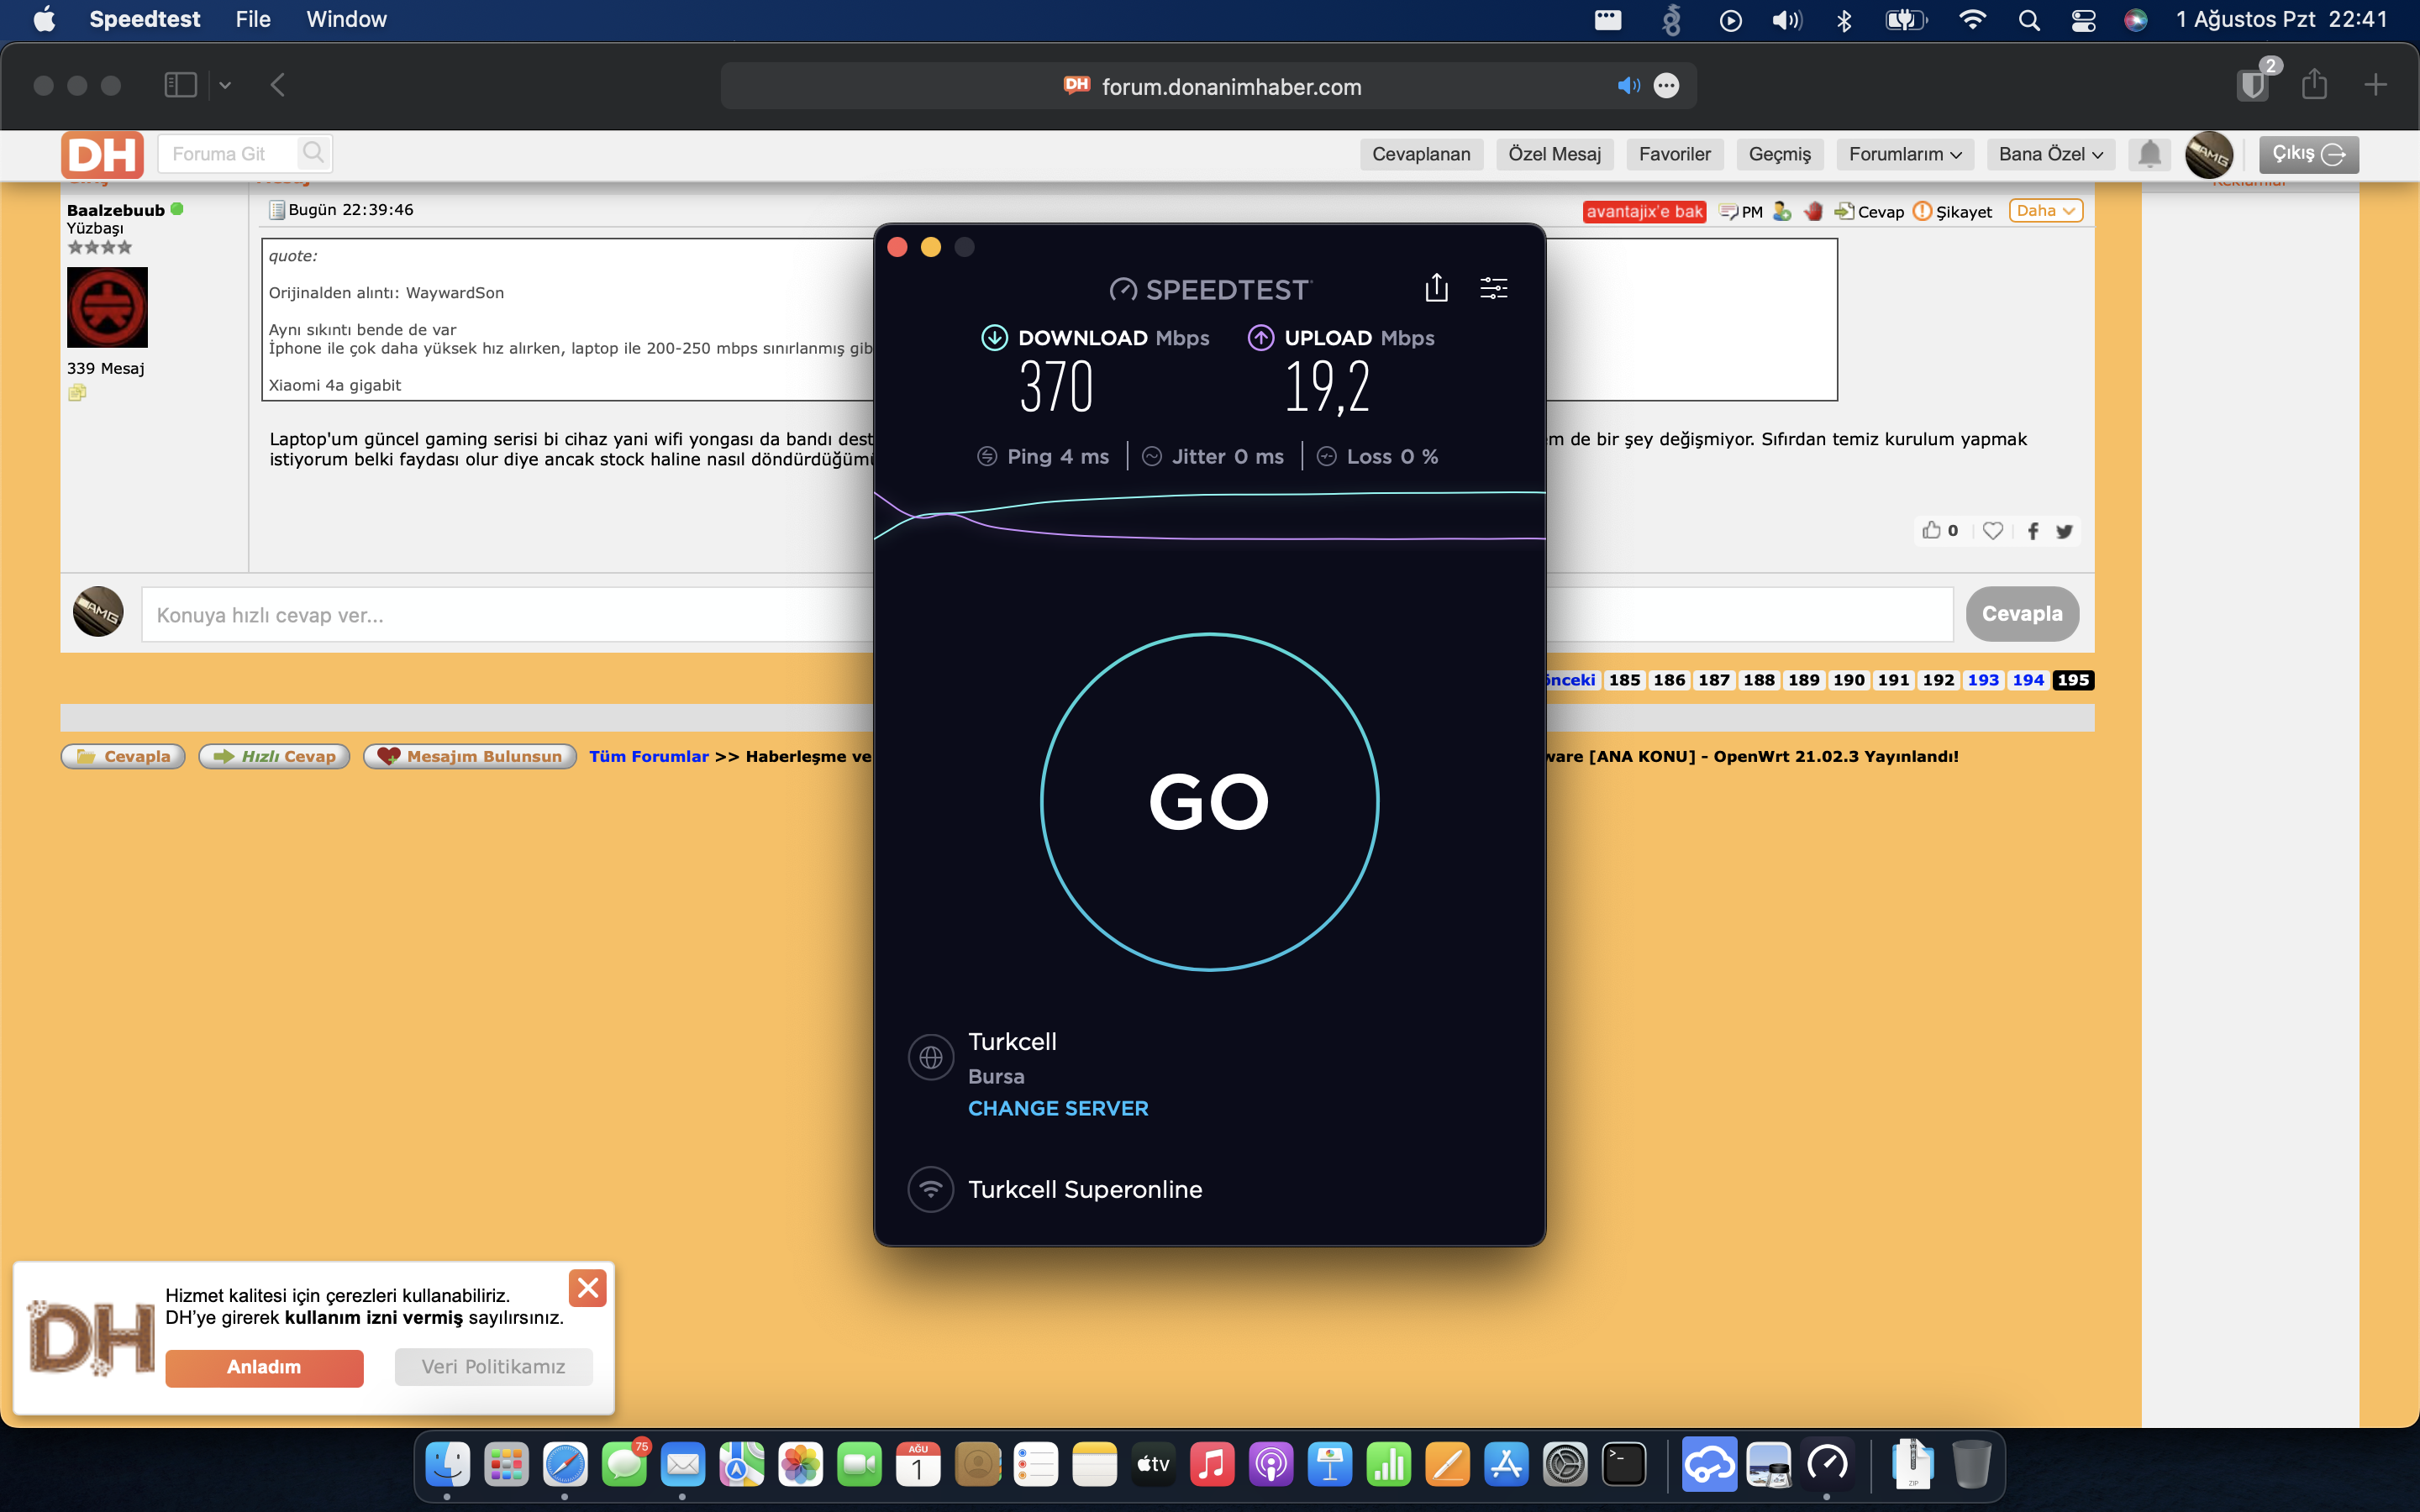
Task: Open Geçmiş in forum nav bar
Action: (1779, 154)
